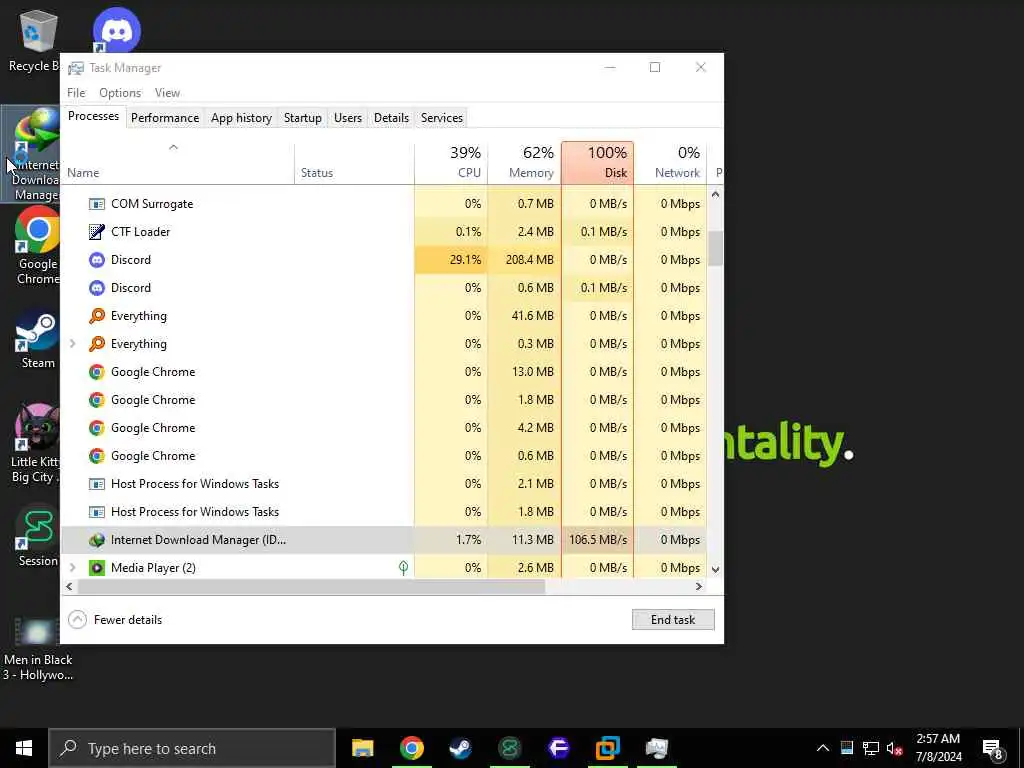Screen dimensions: 1024x768
Task: Show hidden system tray icons
Action: (x=823, y=748)
